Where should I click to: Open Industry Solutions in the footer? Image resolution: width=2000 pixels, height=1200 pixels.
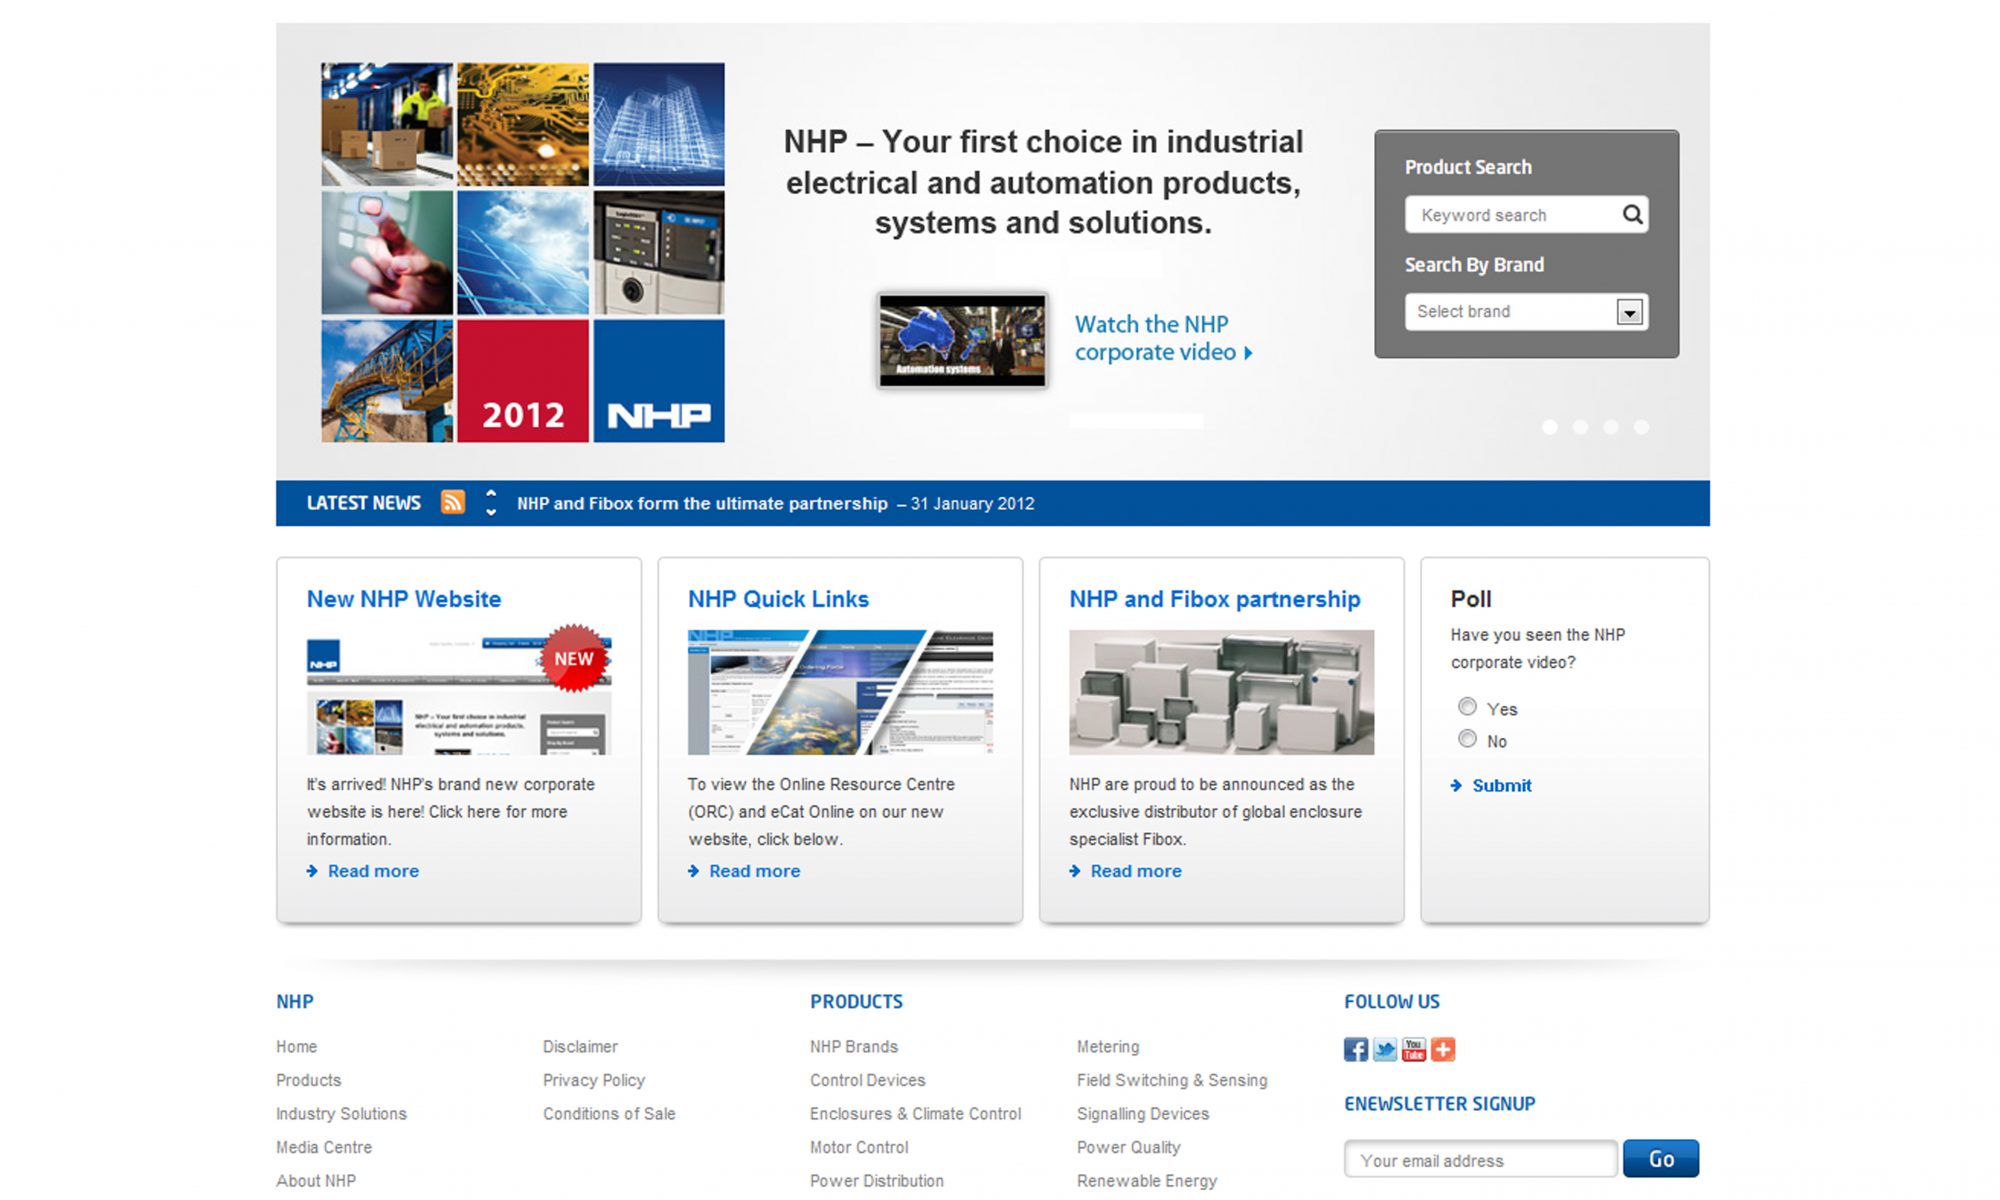[x=341, y=1114]
